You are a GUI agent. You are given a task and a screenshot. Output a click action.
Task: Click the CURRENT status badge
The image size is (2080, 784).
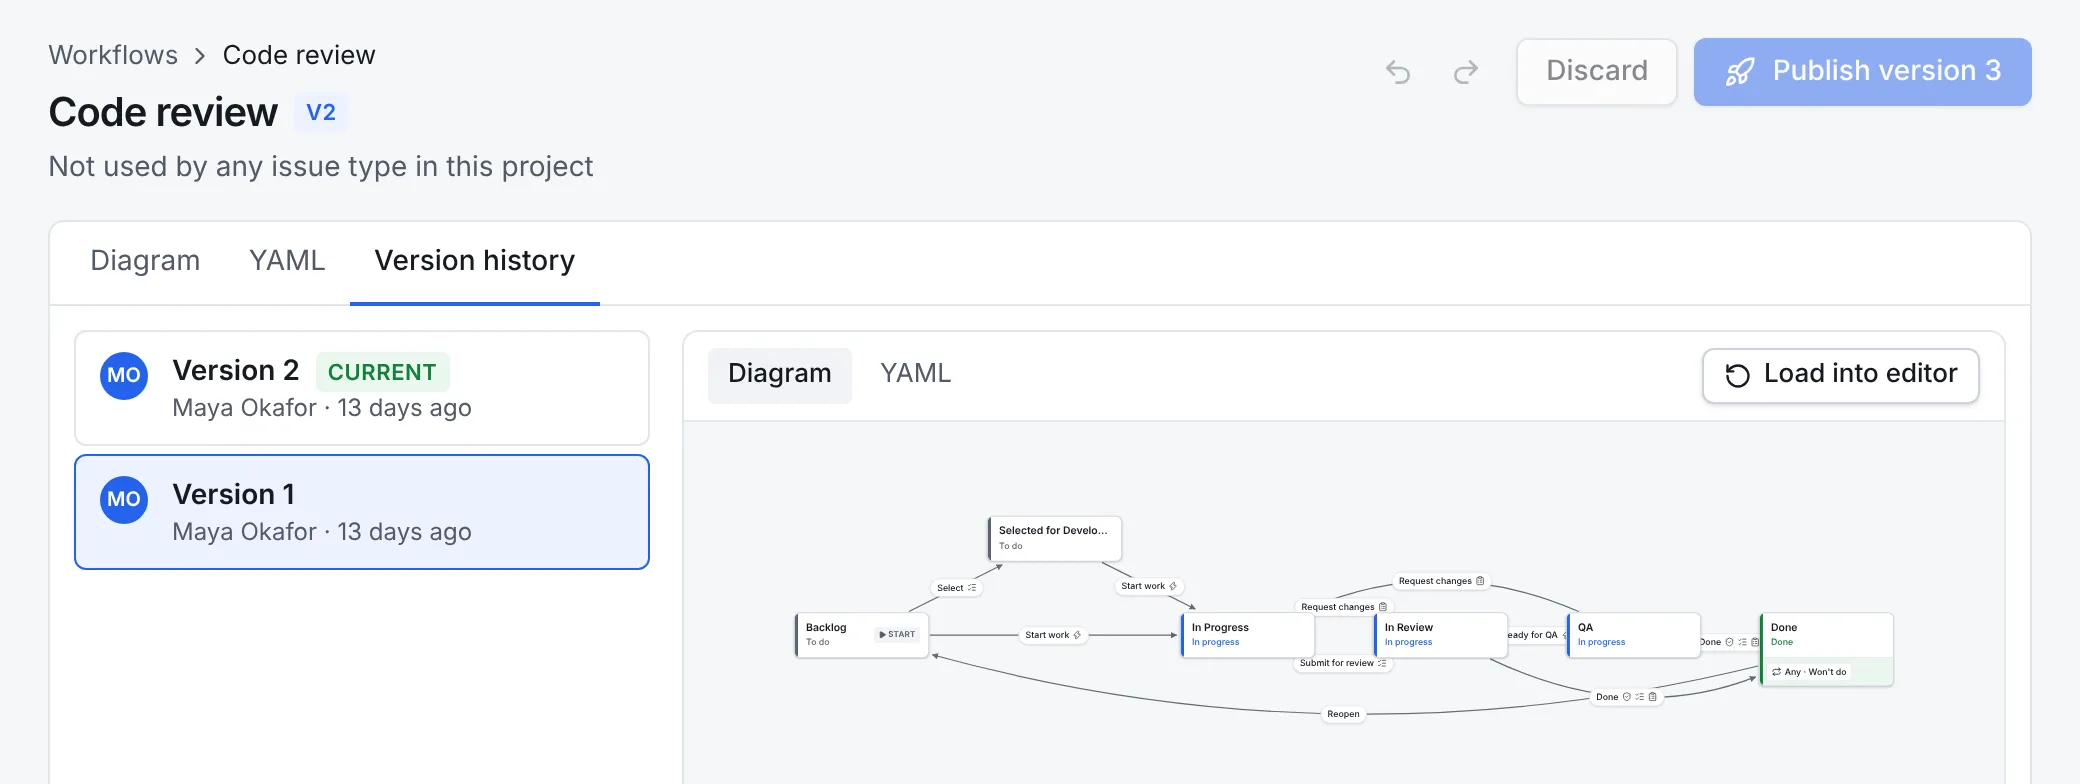click(382, 372)
